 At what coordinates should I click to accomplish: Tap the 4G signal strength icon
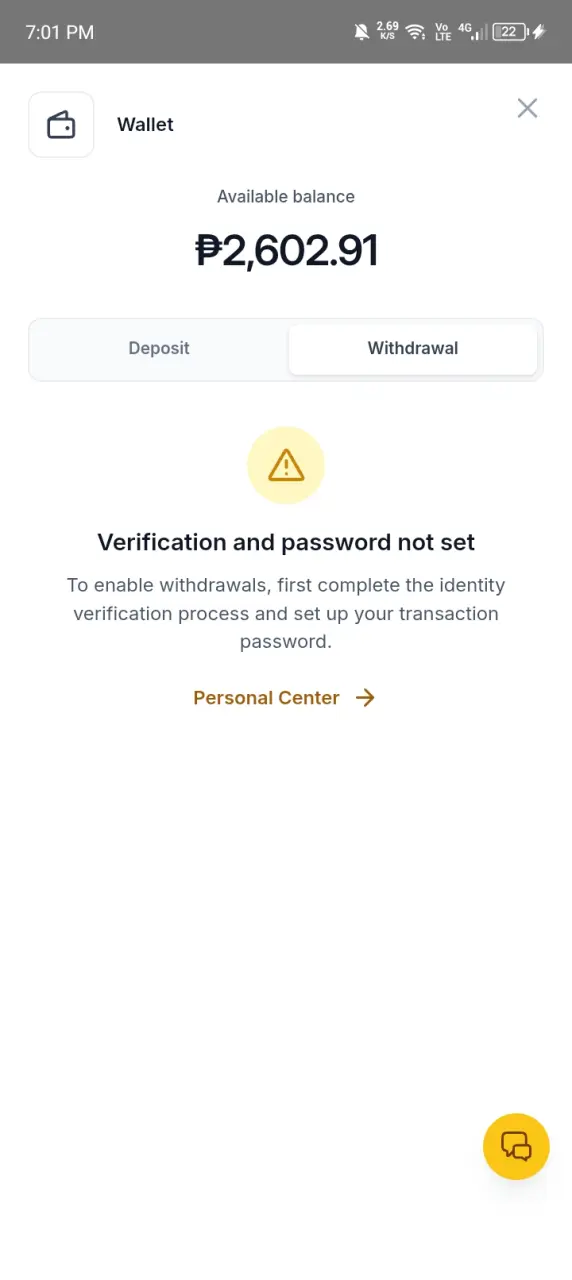[474, 32]
